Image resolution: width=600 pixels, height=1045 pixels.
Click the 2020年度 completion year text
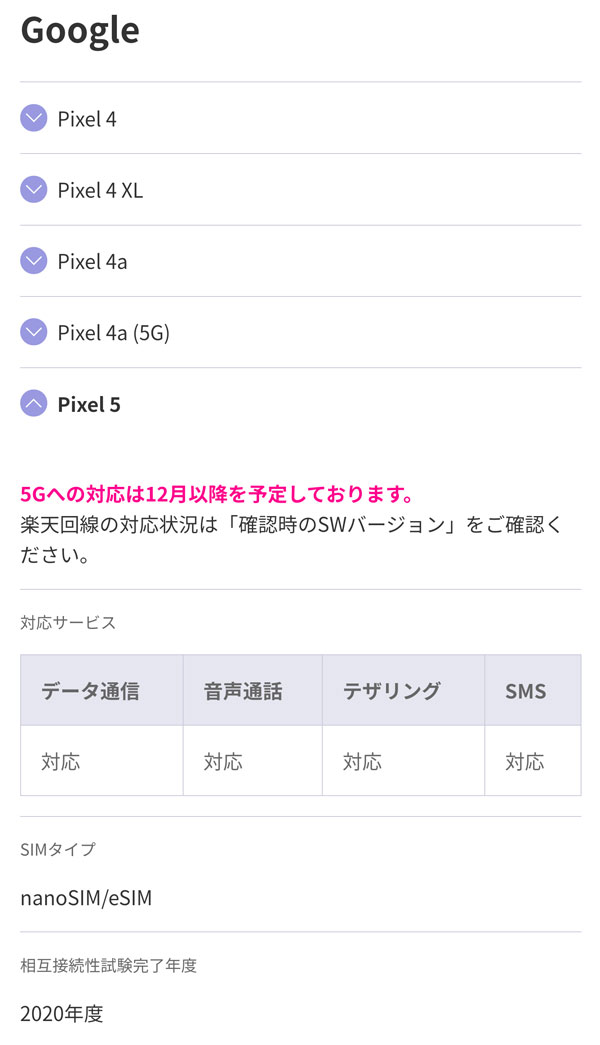(x=62, y=1013)
